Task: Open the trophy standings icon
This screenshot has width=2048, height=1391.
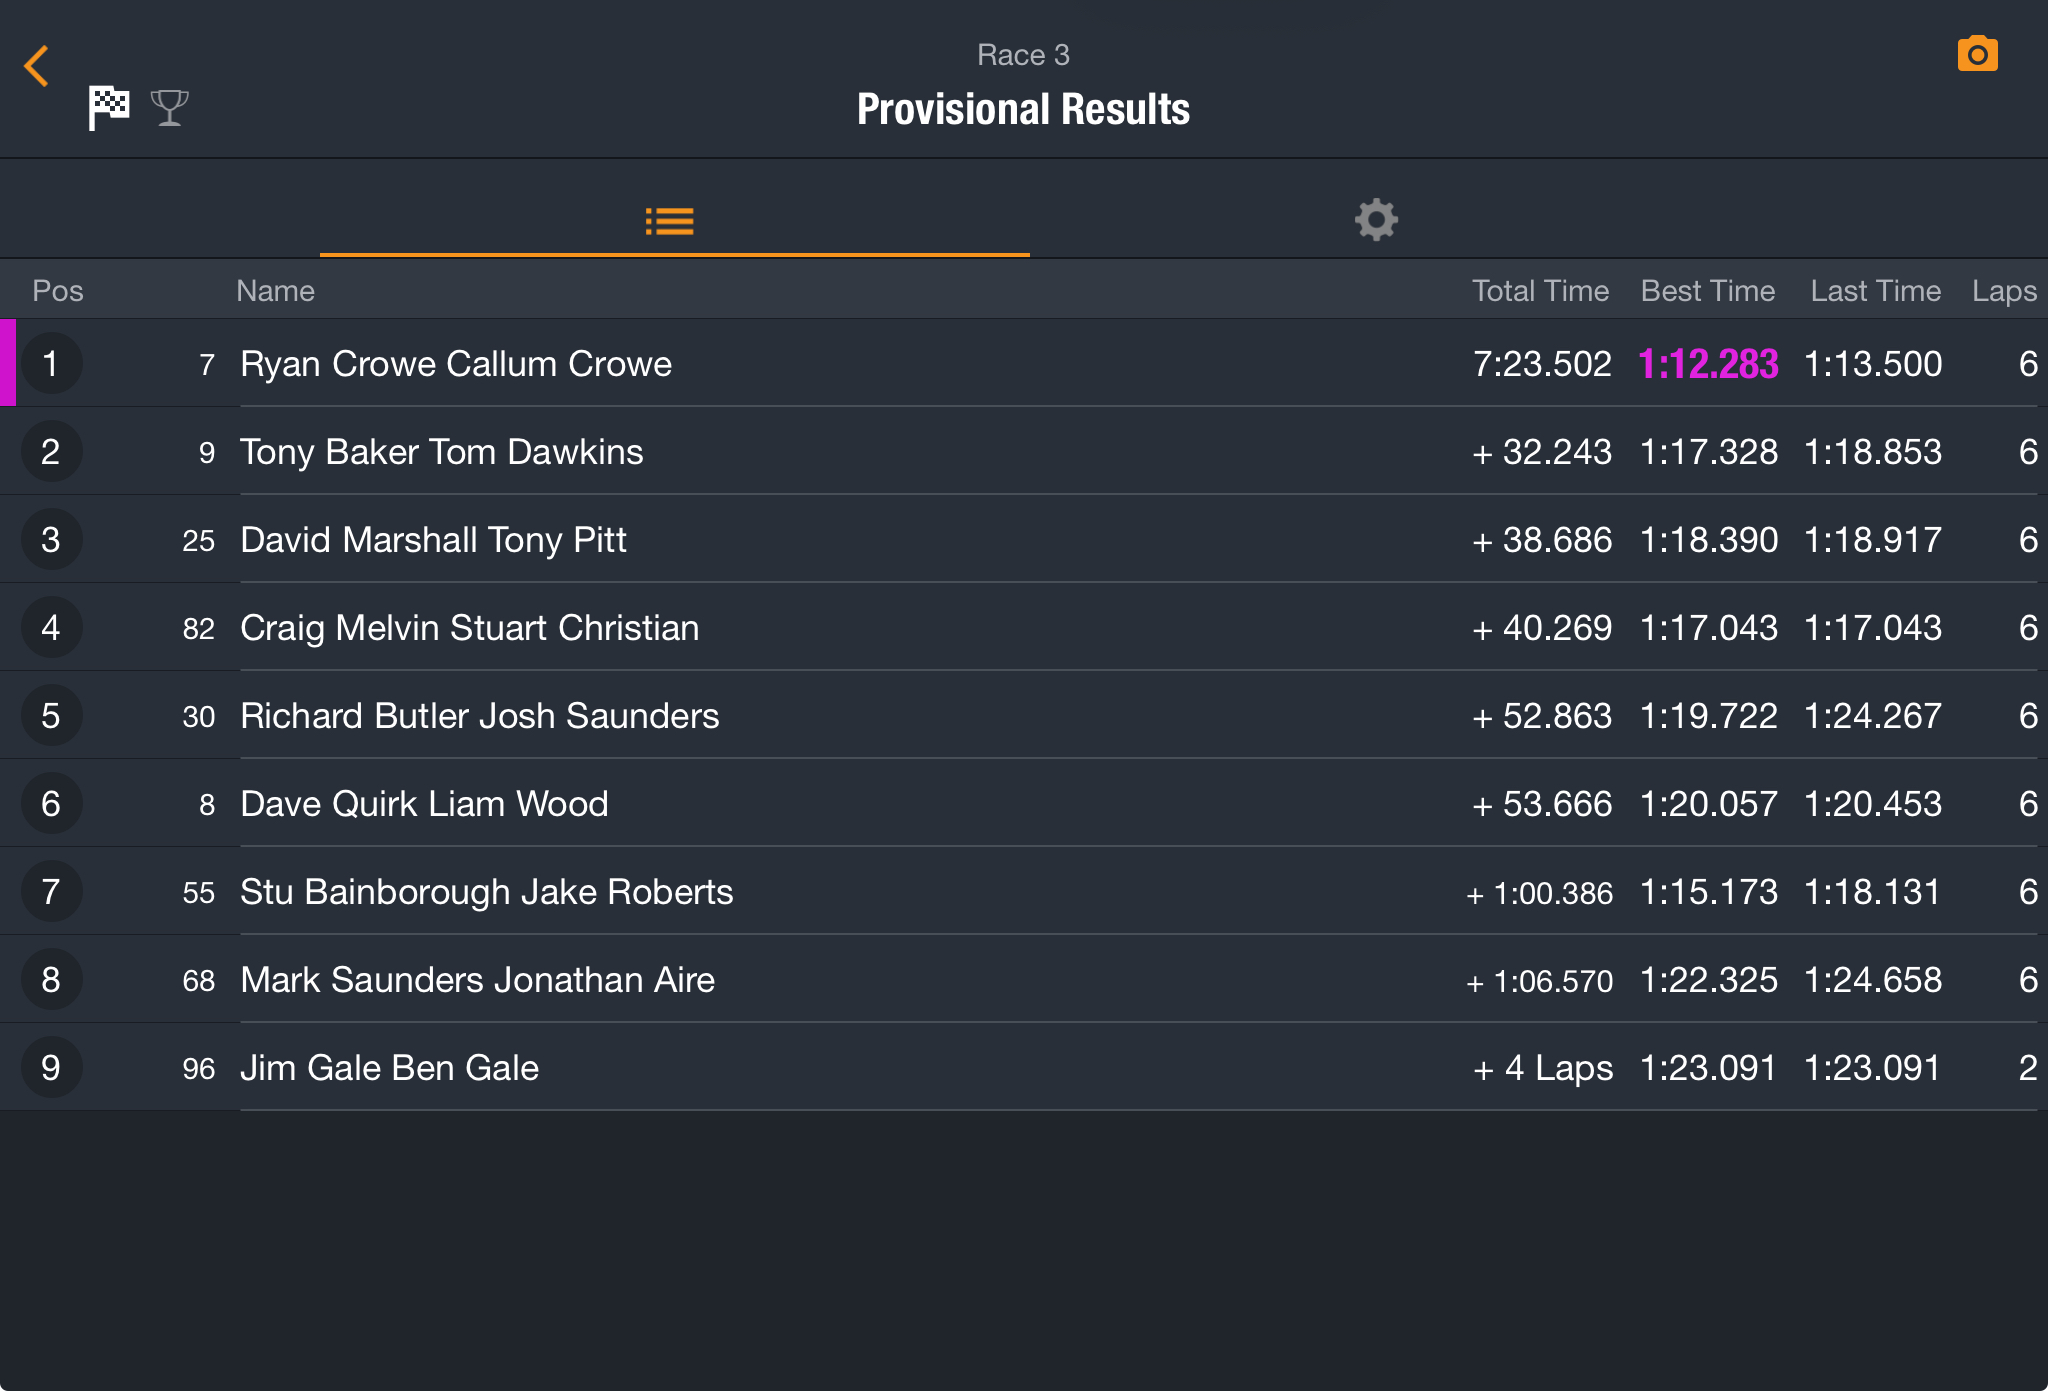Action: tap(169, 107)
